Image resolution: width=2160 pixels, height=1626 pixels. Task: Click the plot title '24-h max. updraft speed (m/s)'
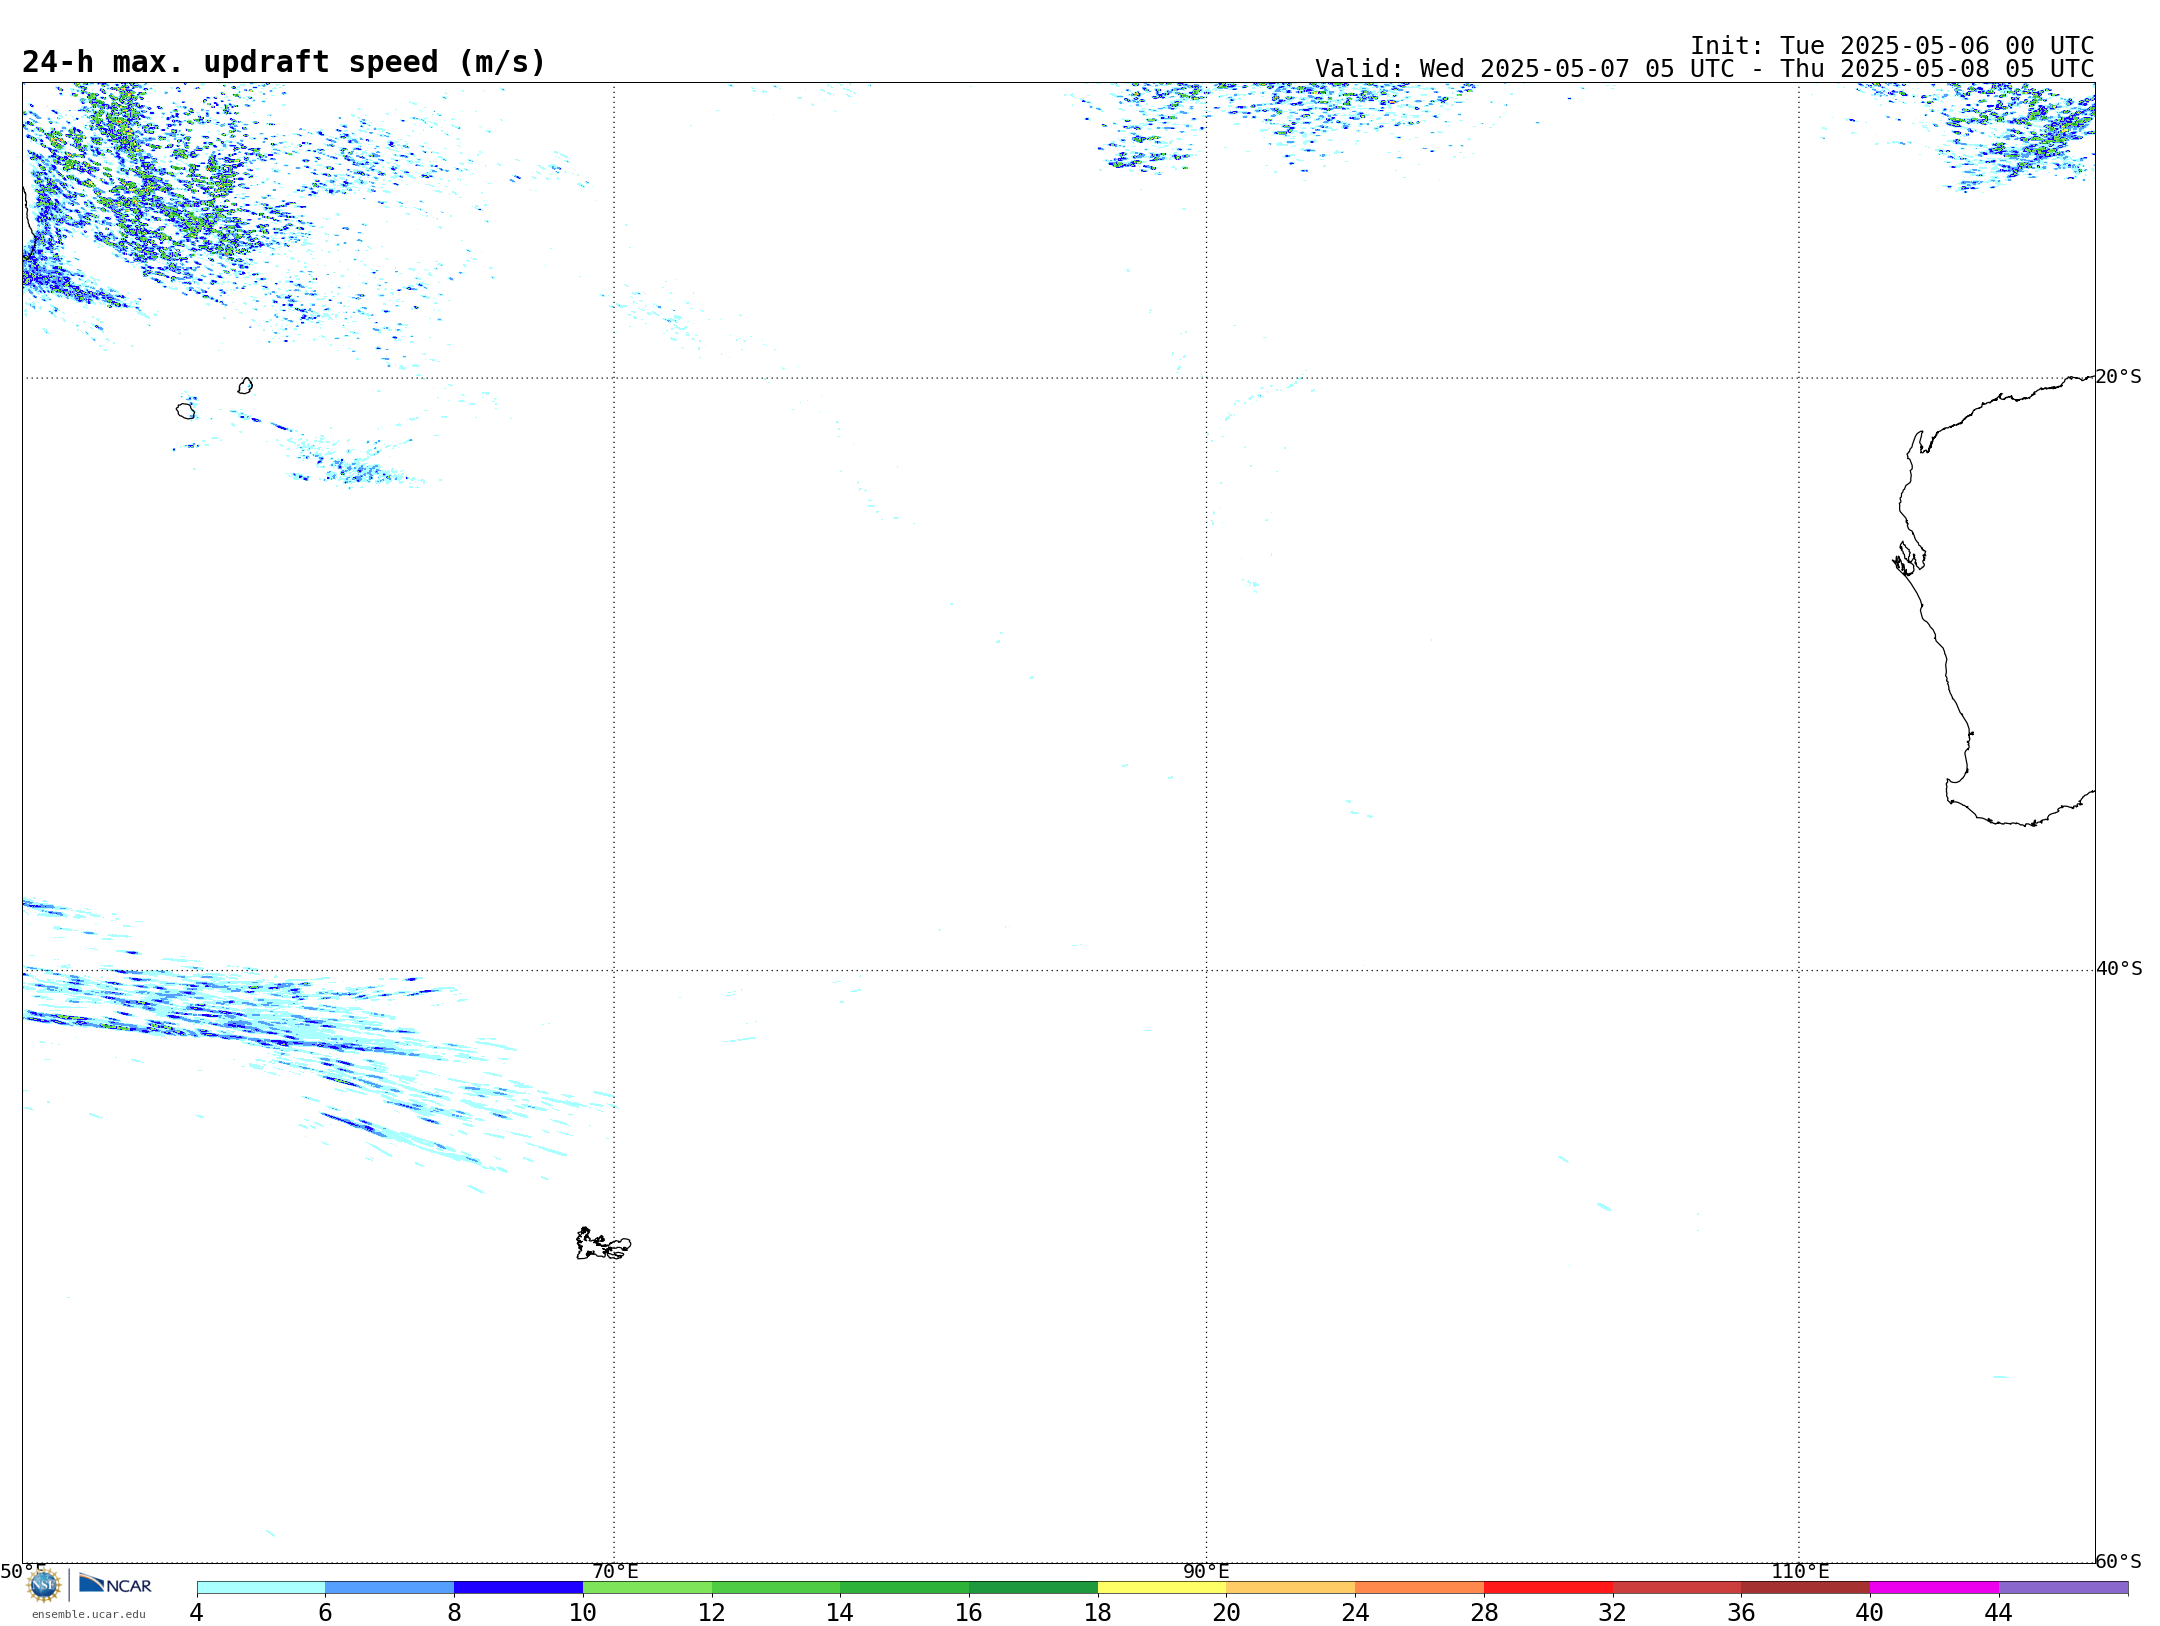pos(284,62)
